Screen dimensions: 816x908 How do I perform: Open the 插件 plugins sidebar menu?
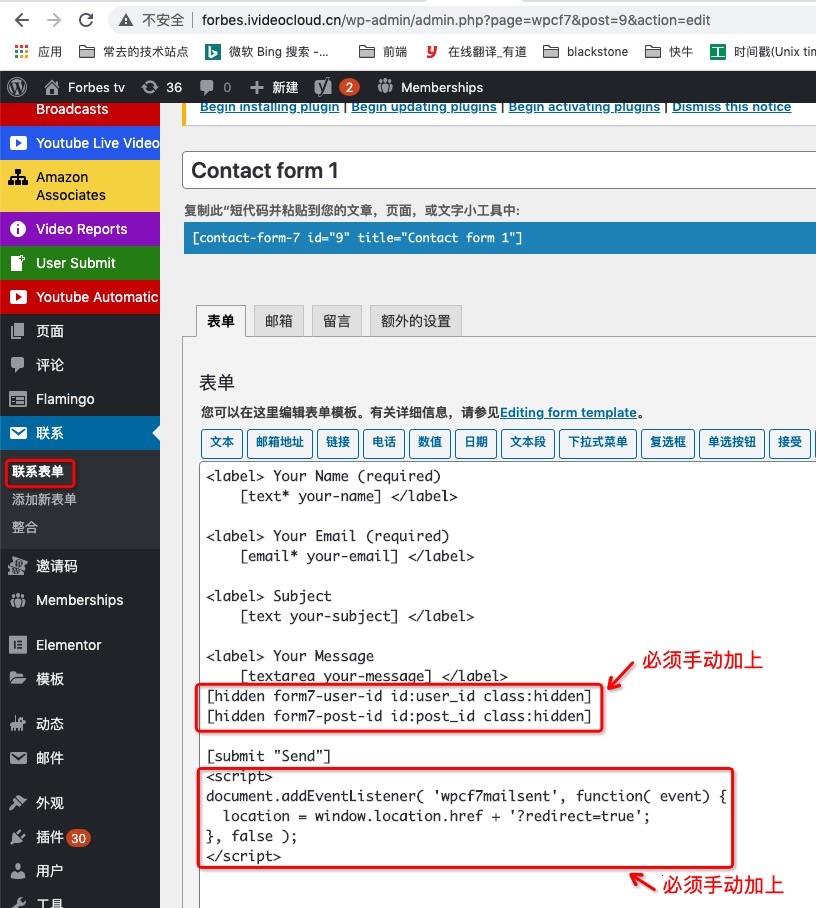pos(50,837)
